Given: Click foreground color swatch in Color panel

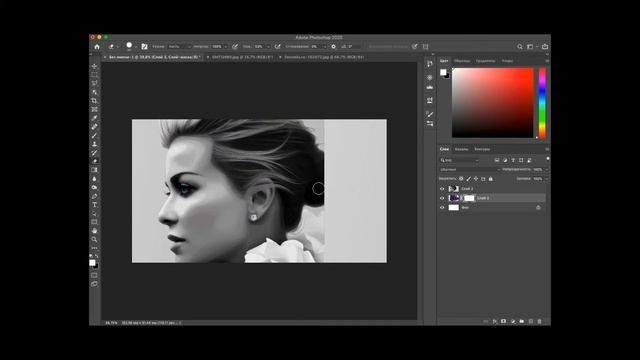Looking at the screenshot, I should coord(443,72).
